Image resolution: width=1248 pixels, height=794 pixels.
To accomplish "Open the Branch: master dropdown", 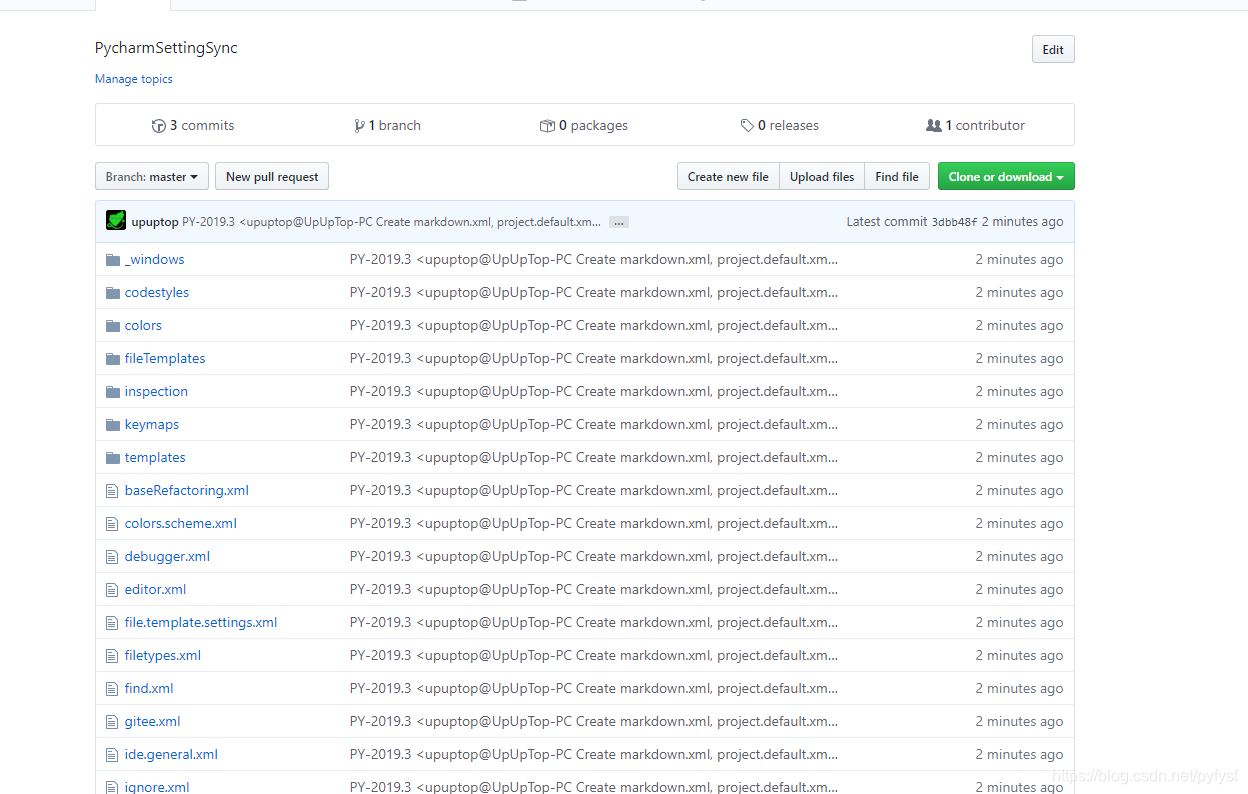I will 152,177.
